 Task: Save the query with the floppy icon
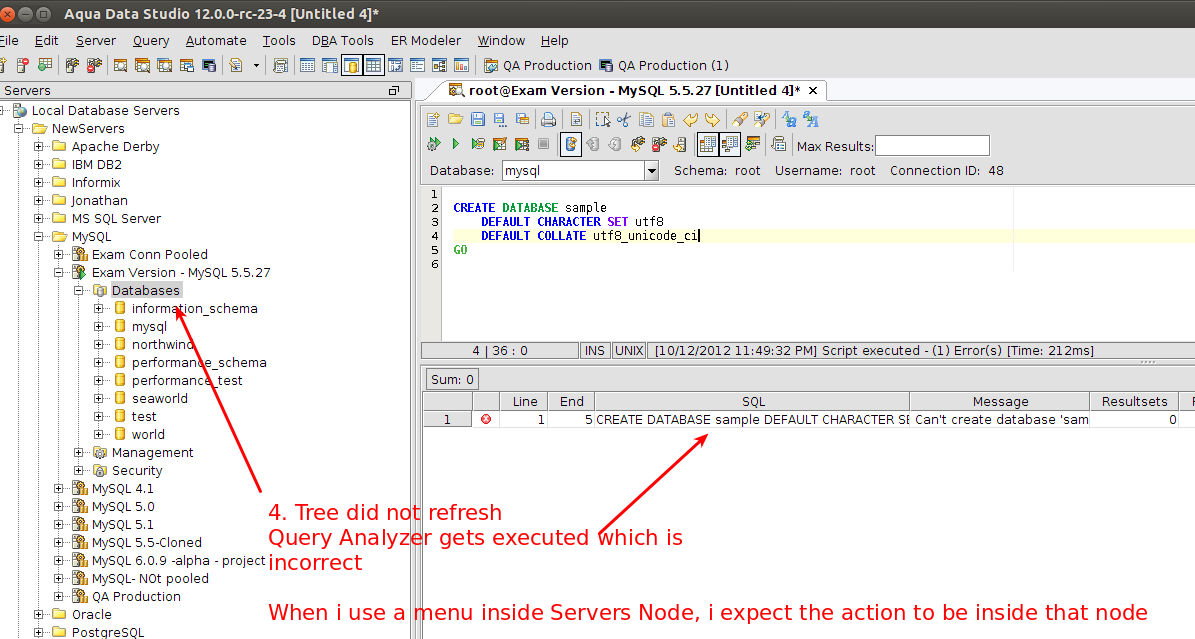(478, 120)
